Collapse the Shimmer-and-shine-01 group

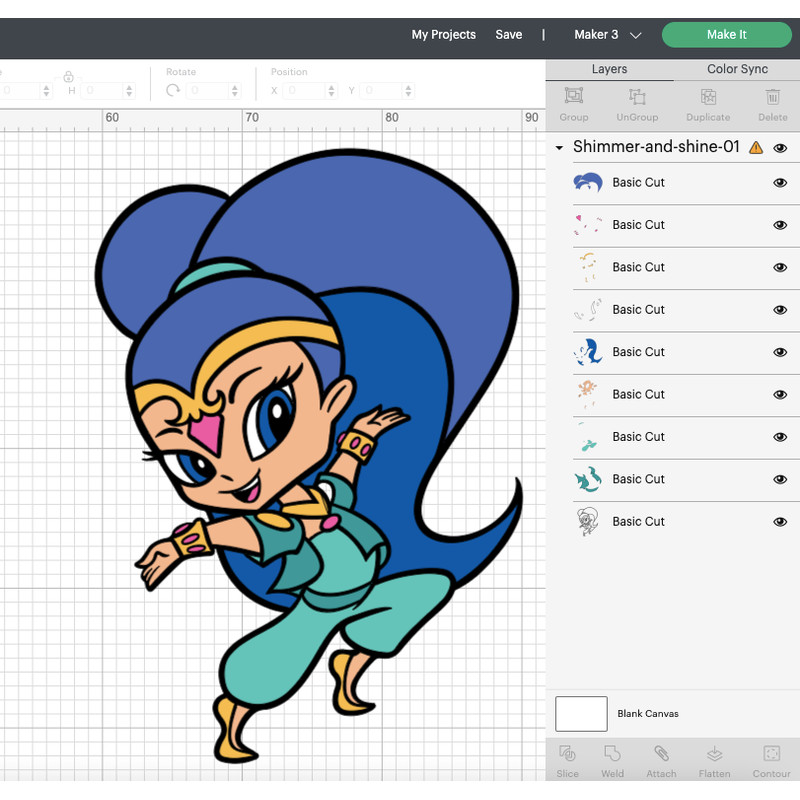coord(559,147)
